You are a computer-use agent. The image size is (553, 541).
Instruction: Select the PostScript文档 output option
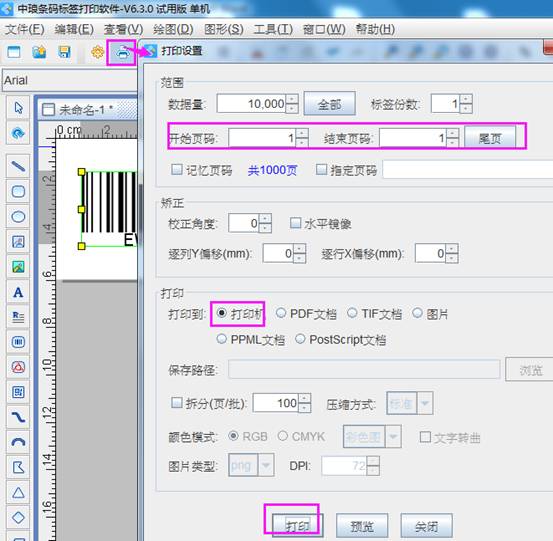[x=300, y=339]
